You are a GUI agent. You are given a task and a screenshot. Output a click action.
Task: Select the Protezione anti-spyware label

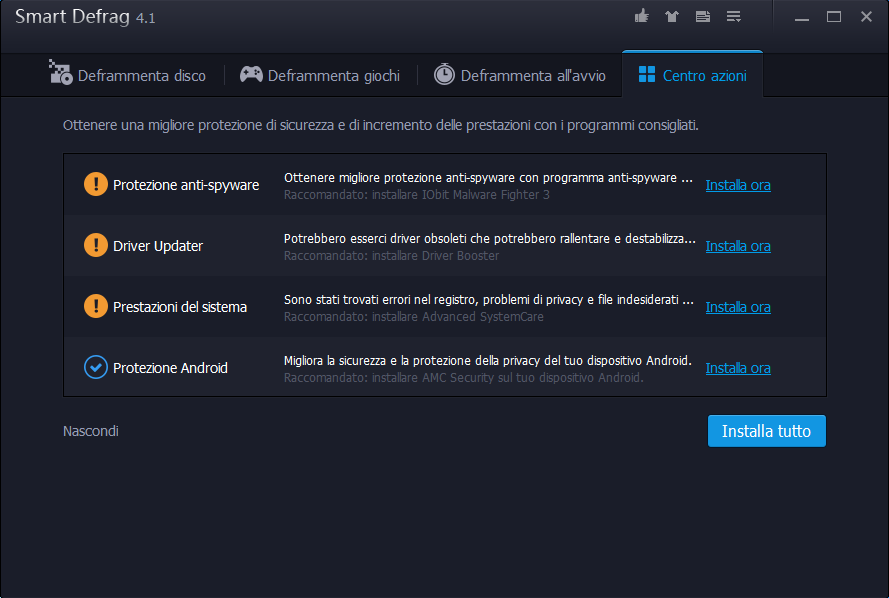pyautogui.click(x=186, y=185)
